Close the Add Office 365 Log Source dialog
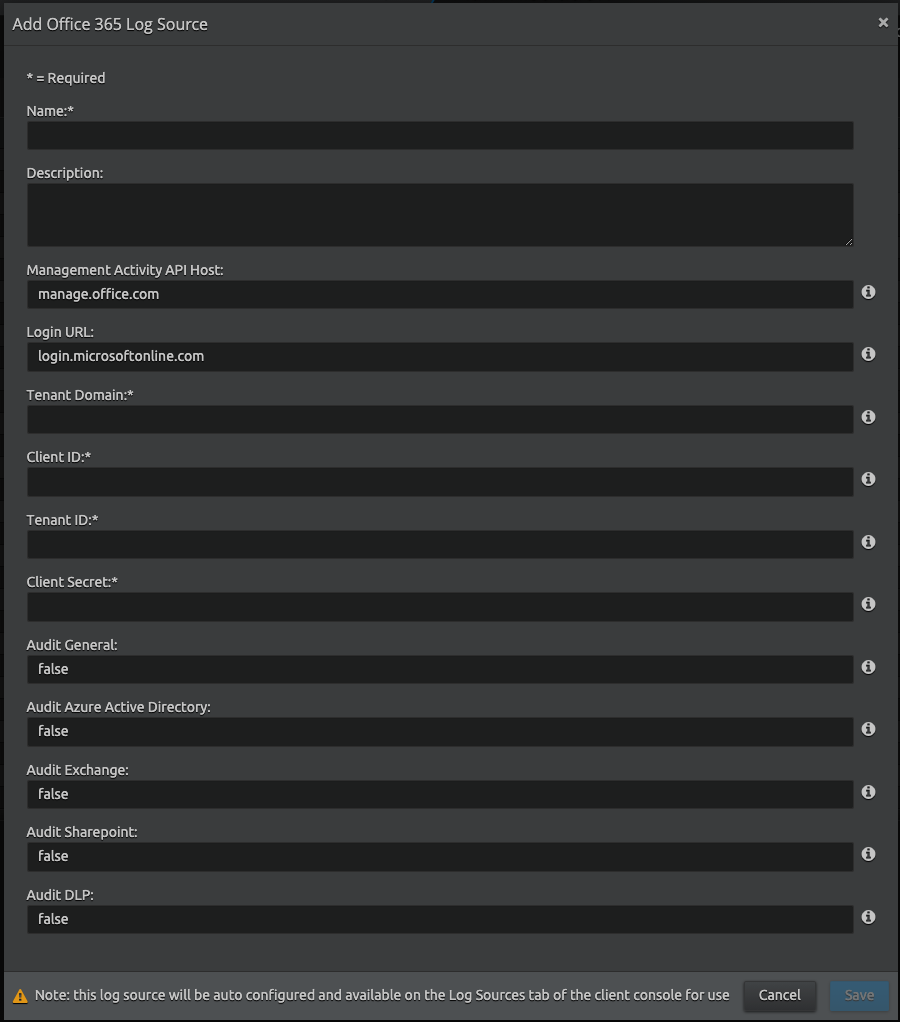The height and width of the screenshot is (1022, 900). point(883,22)
